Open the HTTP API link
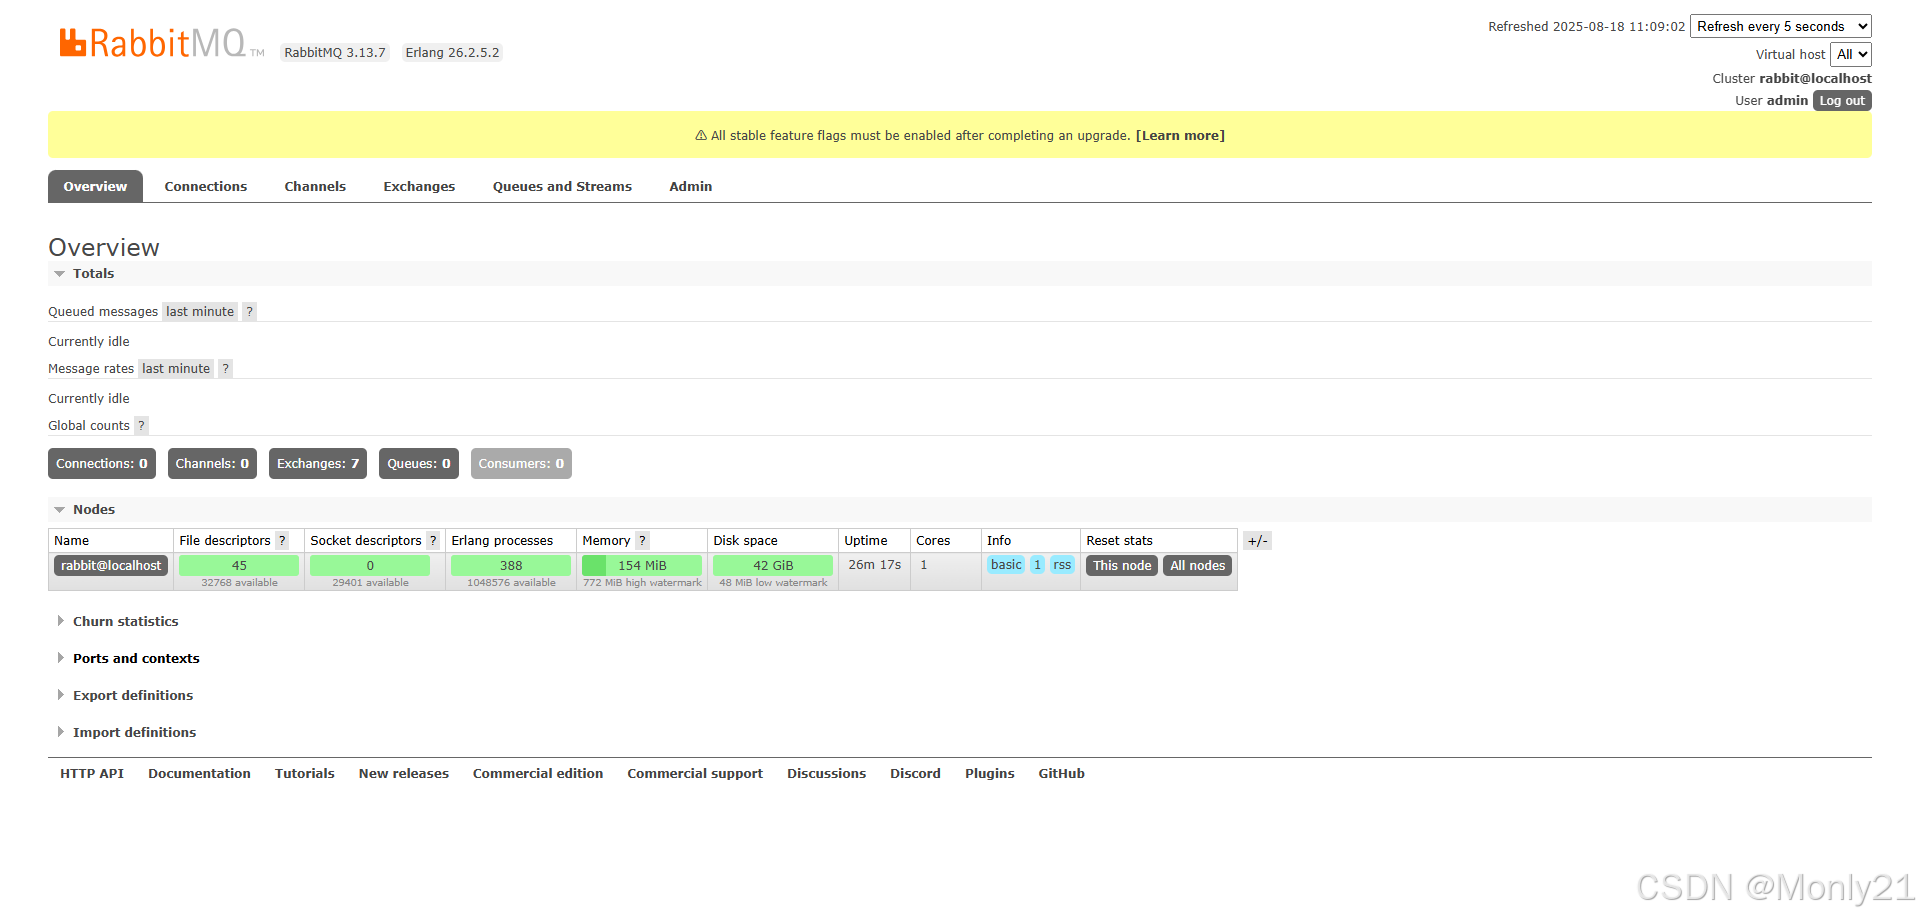Image resolution: width=1920 pixels, height=919 pixels. [x=92, y=774]
